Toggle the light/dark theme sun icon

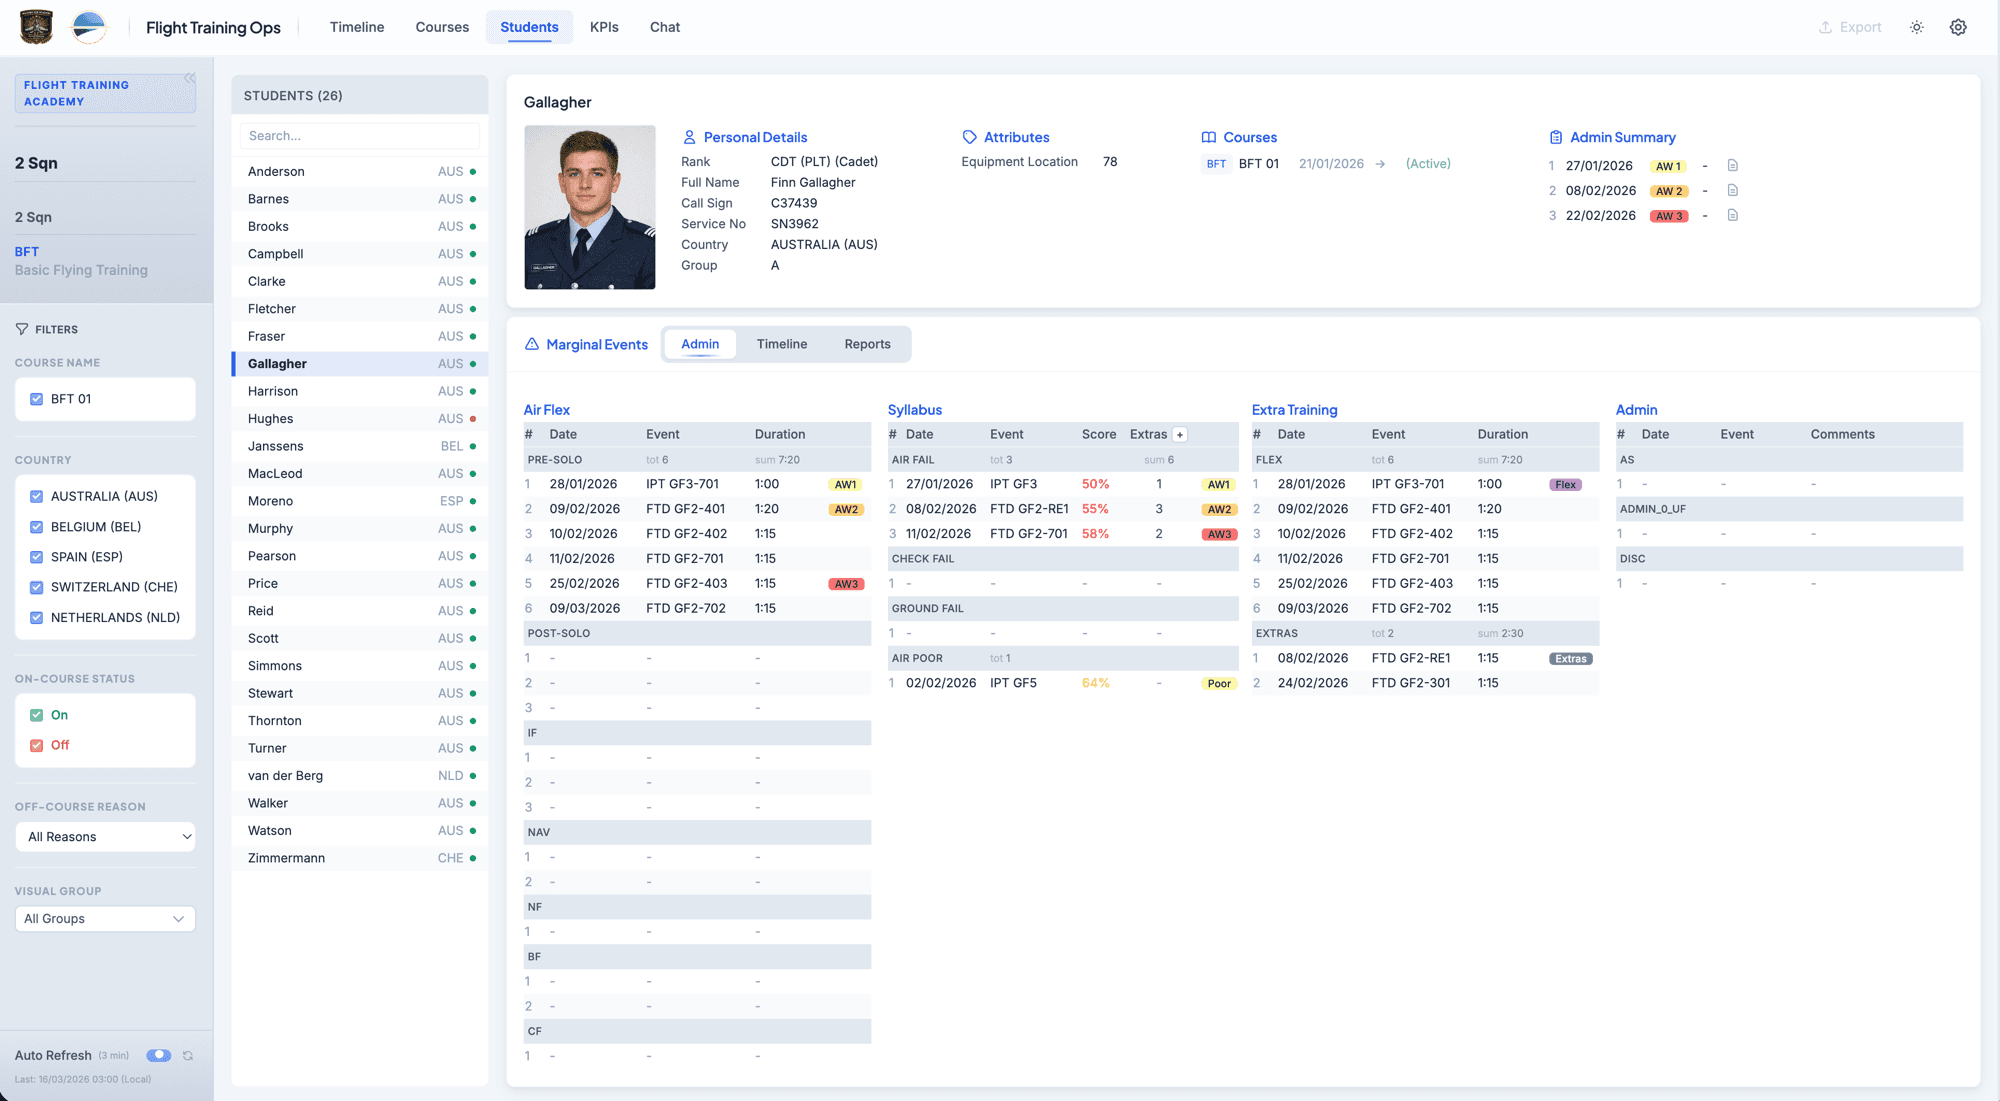tap(1917, 27)
